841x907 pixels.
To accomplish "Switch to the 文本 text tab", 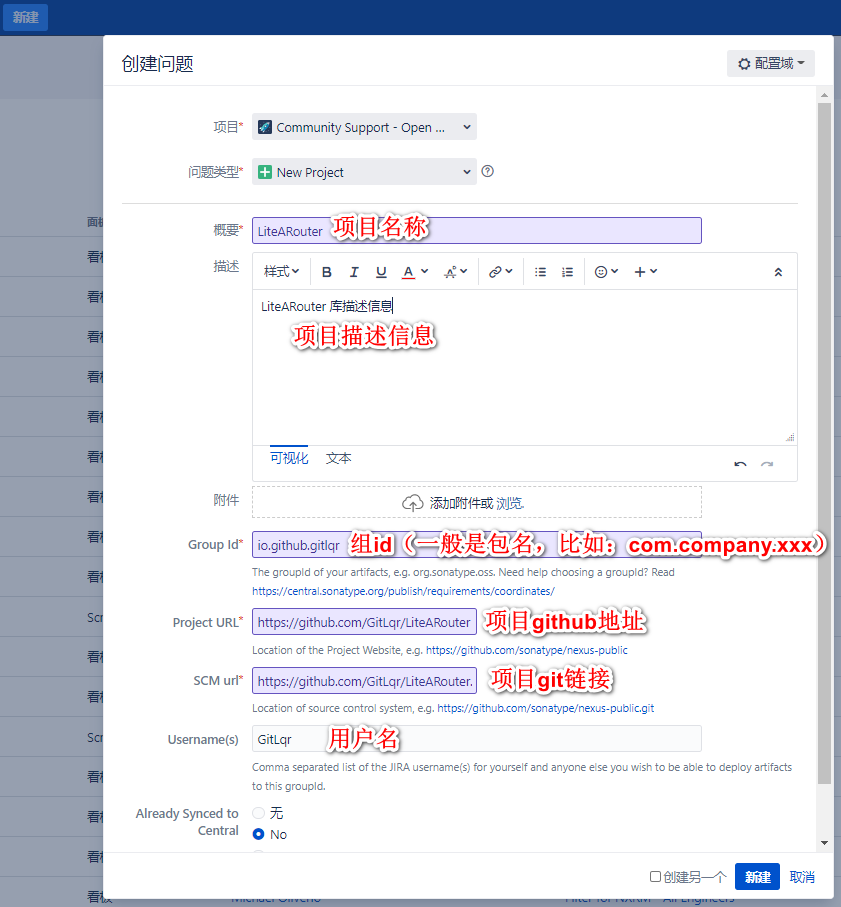I will (x=338, y=458).
